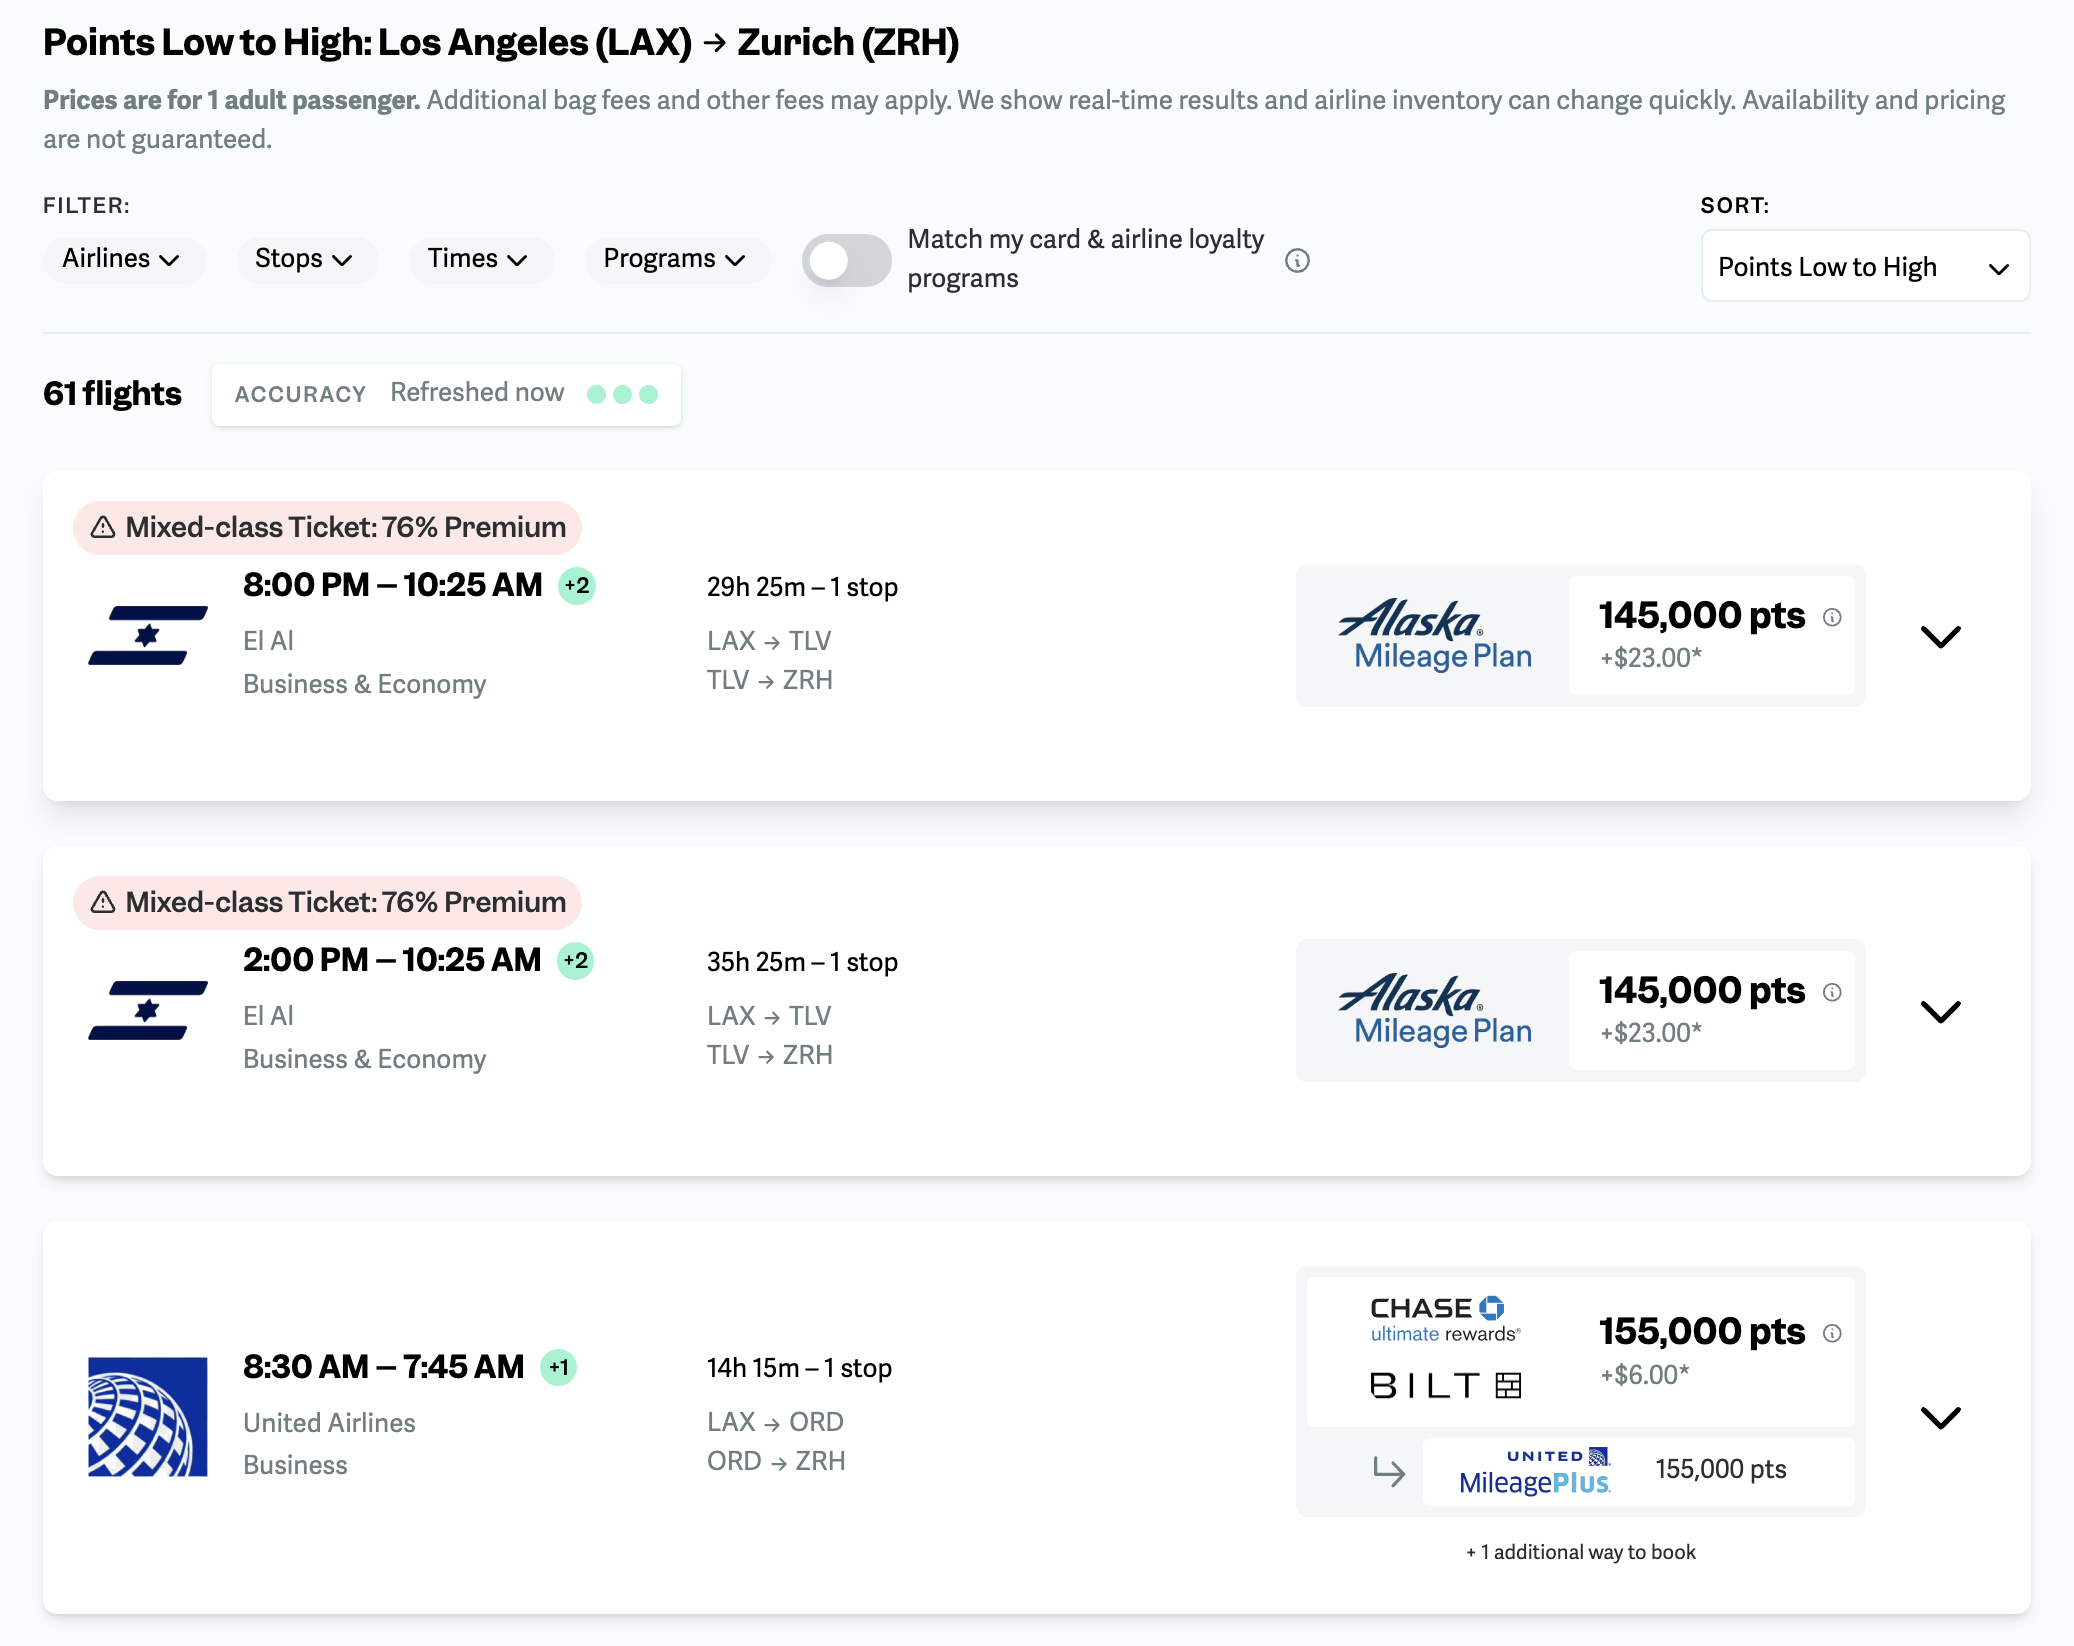Viewport: 2074px width, 1646px height.
Task: Open the Programs filter dropdown
Action: point(677,259)
